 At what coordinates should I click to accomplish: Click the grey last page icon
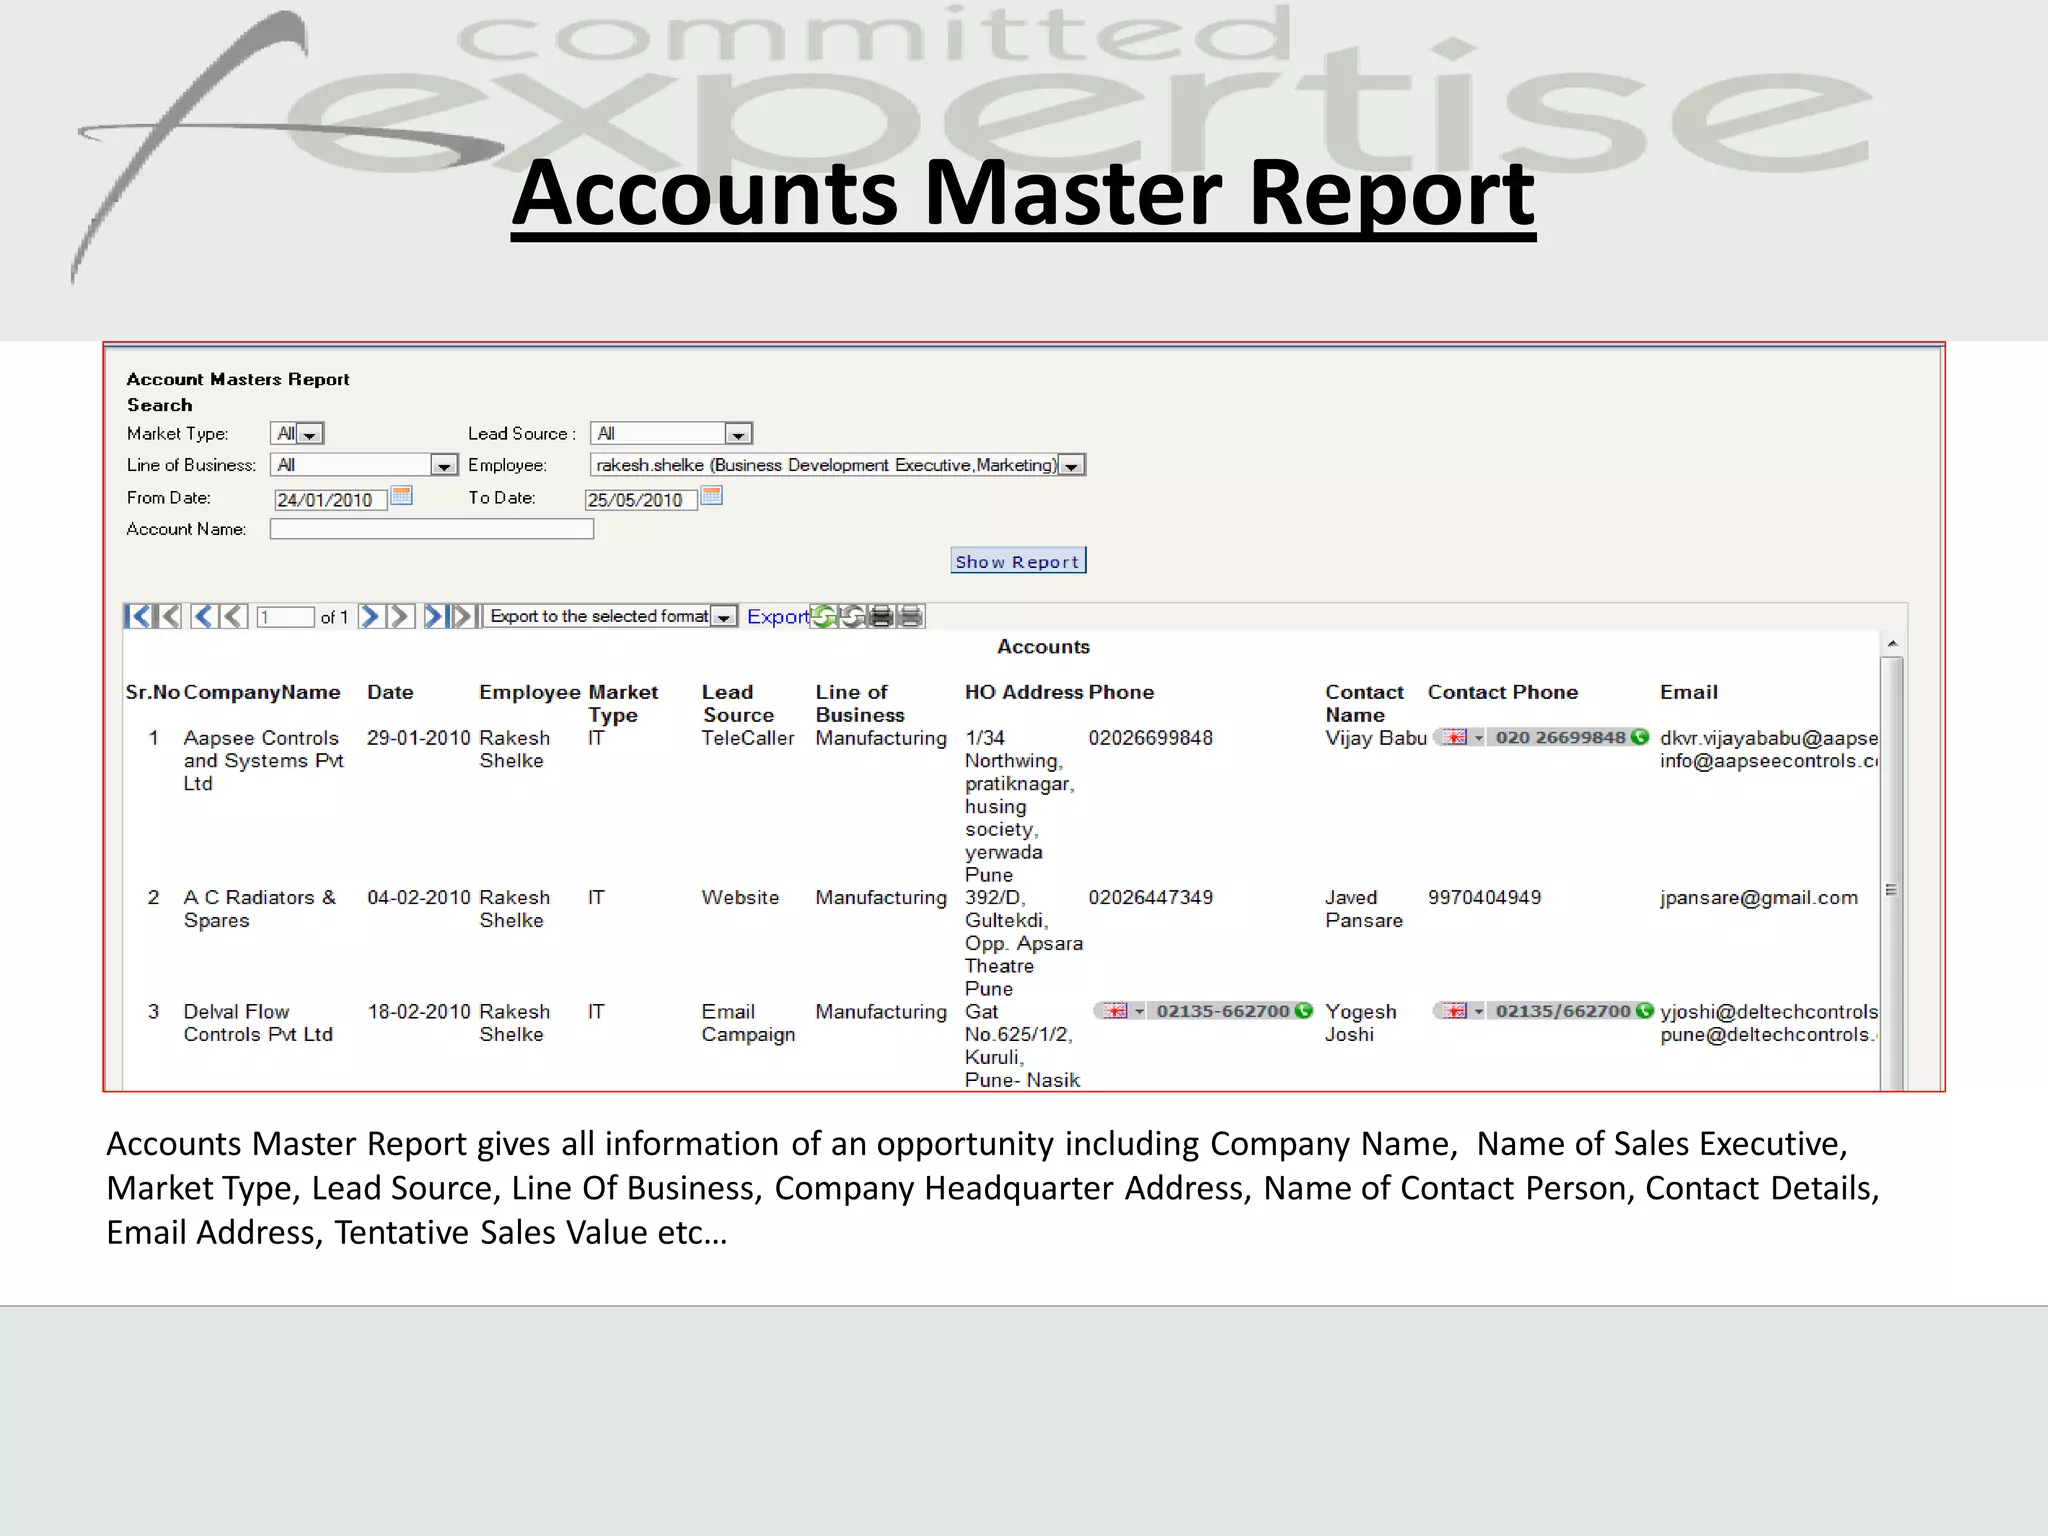[465, 616]
